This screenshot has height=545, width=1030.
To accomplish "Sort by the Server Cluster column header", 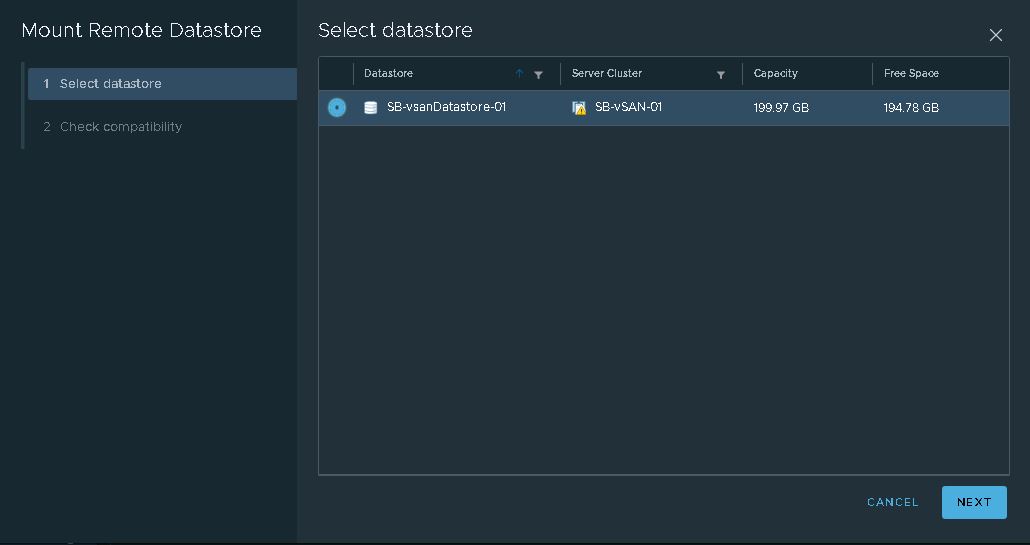I will coord(606,73).
